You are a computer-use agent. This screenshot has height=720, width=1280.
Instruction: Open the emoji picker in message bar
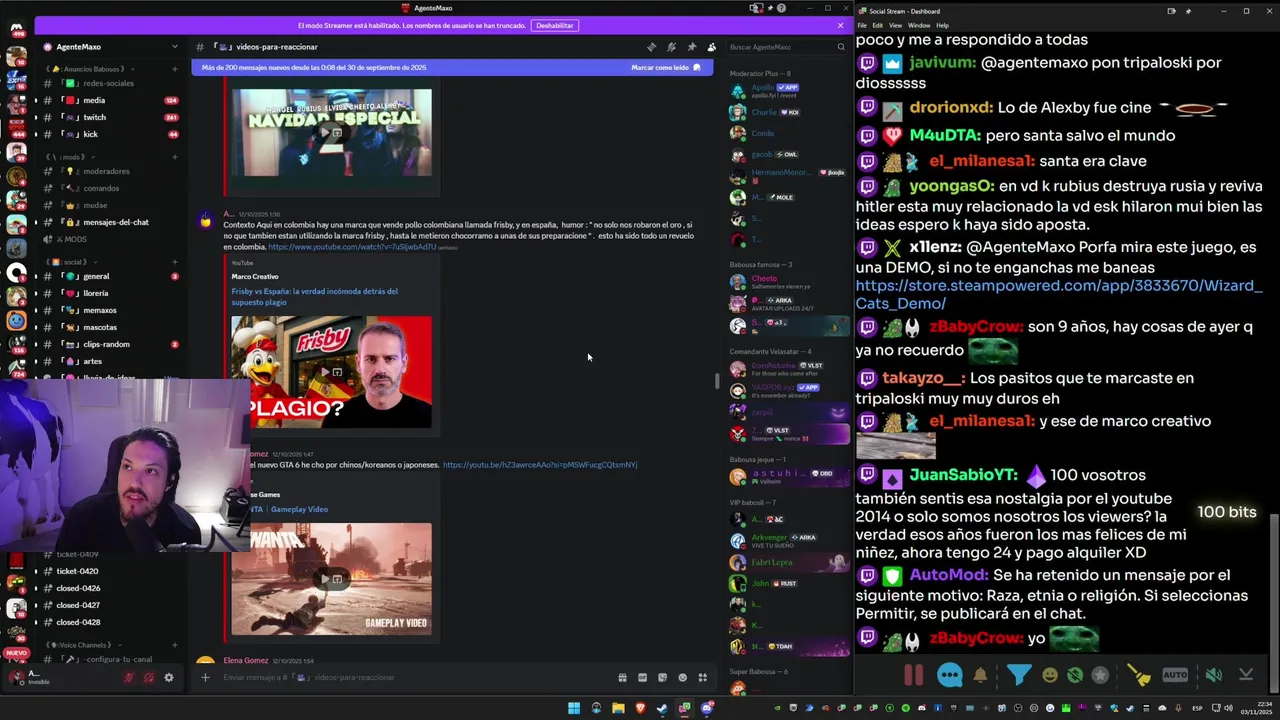(682, 677)
